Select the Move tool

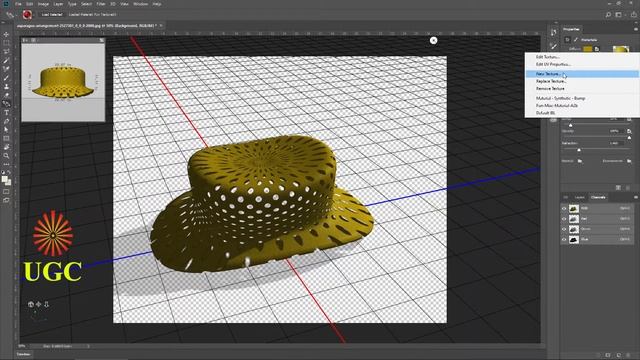6,34
